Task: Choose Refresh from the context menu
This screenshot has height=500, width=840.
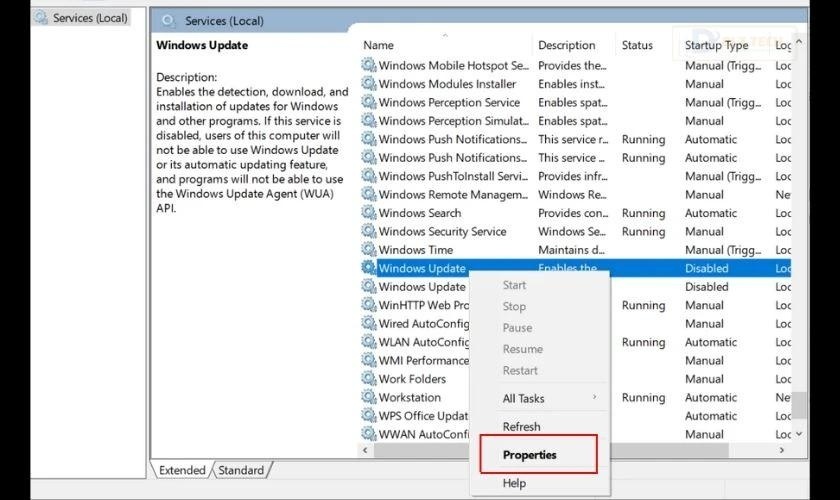Action: pos(521,427)
